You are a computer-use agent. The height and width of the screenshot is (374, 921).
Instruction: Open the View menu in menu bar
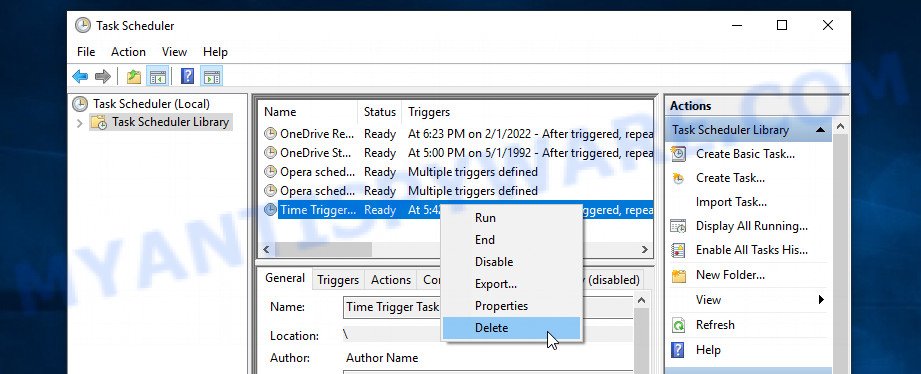[174, 52]
